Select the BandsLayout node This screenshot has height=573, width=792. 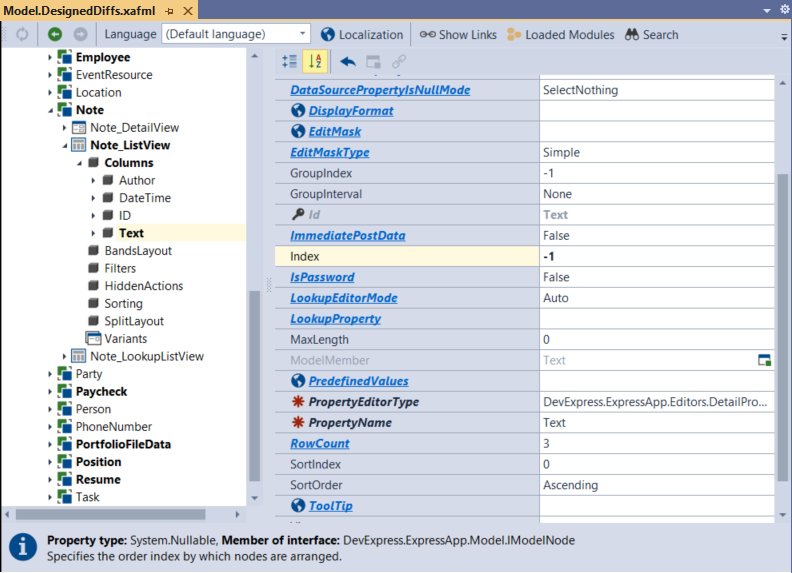point(138,251)
